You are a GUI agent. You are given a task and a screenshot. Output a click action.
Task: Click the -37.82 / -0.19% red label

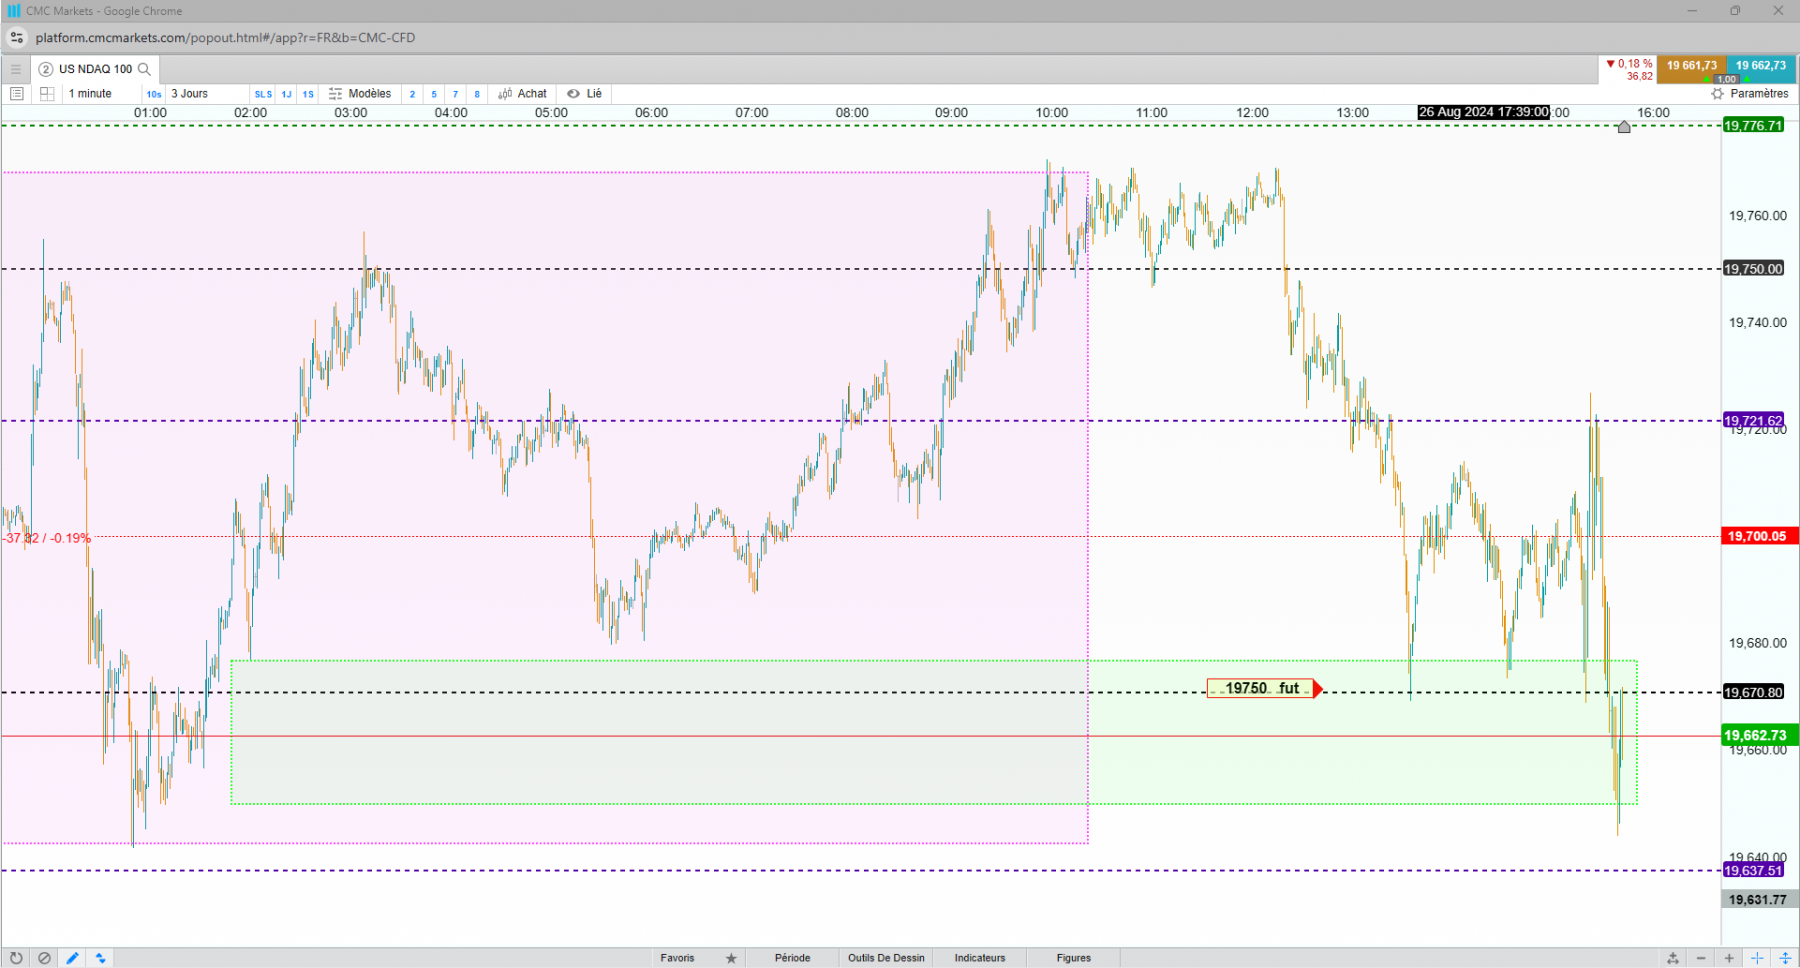tap(48, 538)
